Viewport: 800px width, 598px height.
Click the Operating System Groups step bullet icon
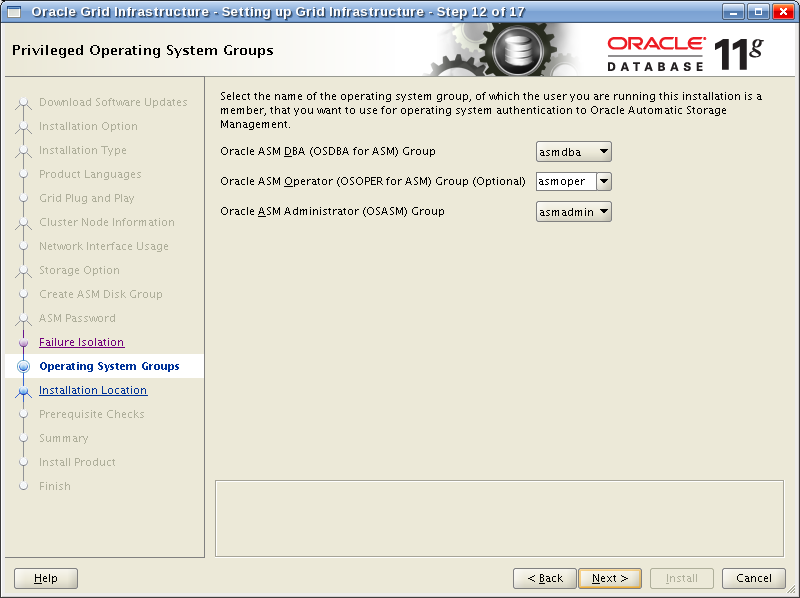pyautogui.click(x=24, y=367)
